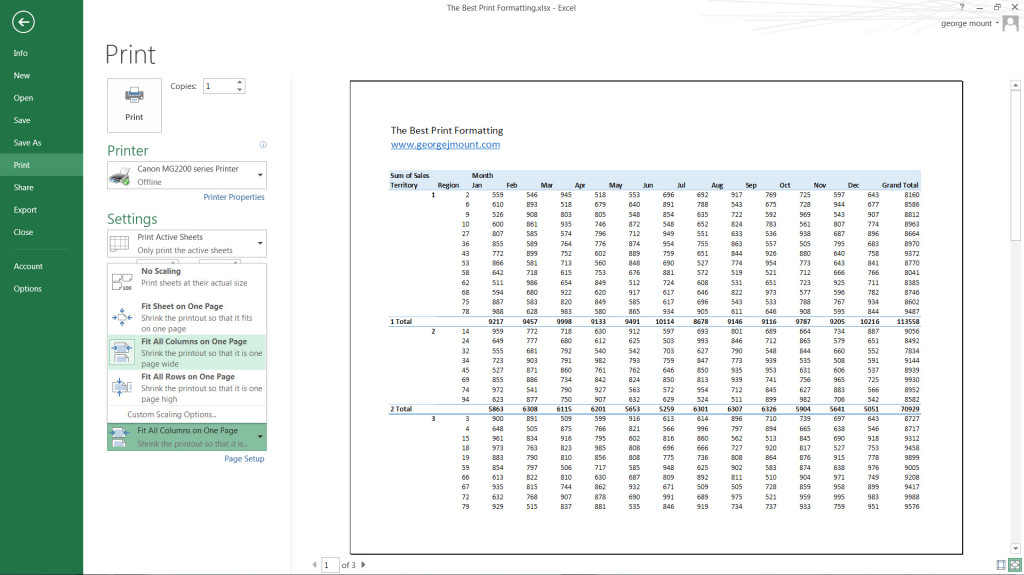Click the current page number field
1024x575 pixels.
pos(329,565)
